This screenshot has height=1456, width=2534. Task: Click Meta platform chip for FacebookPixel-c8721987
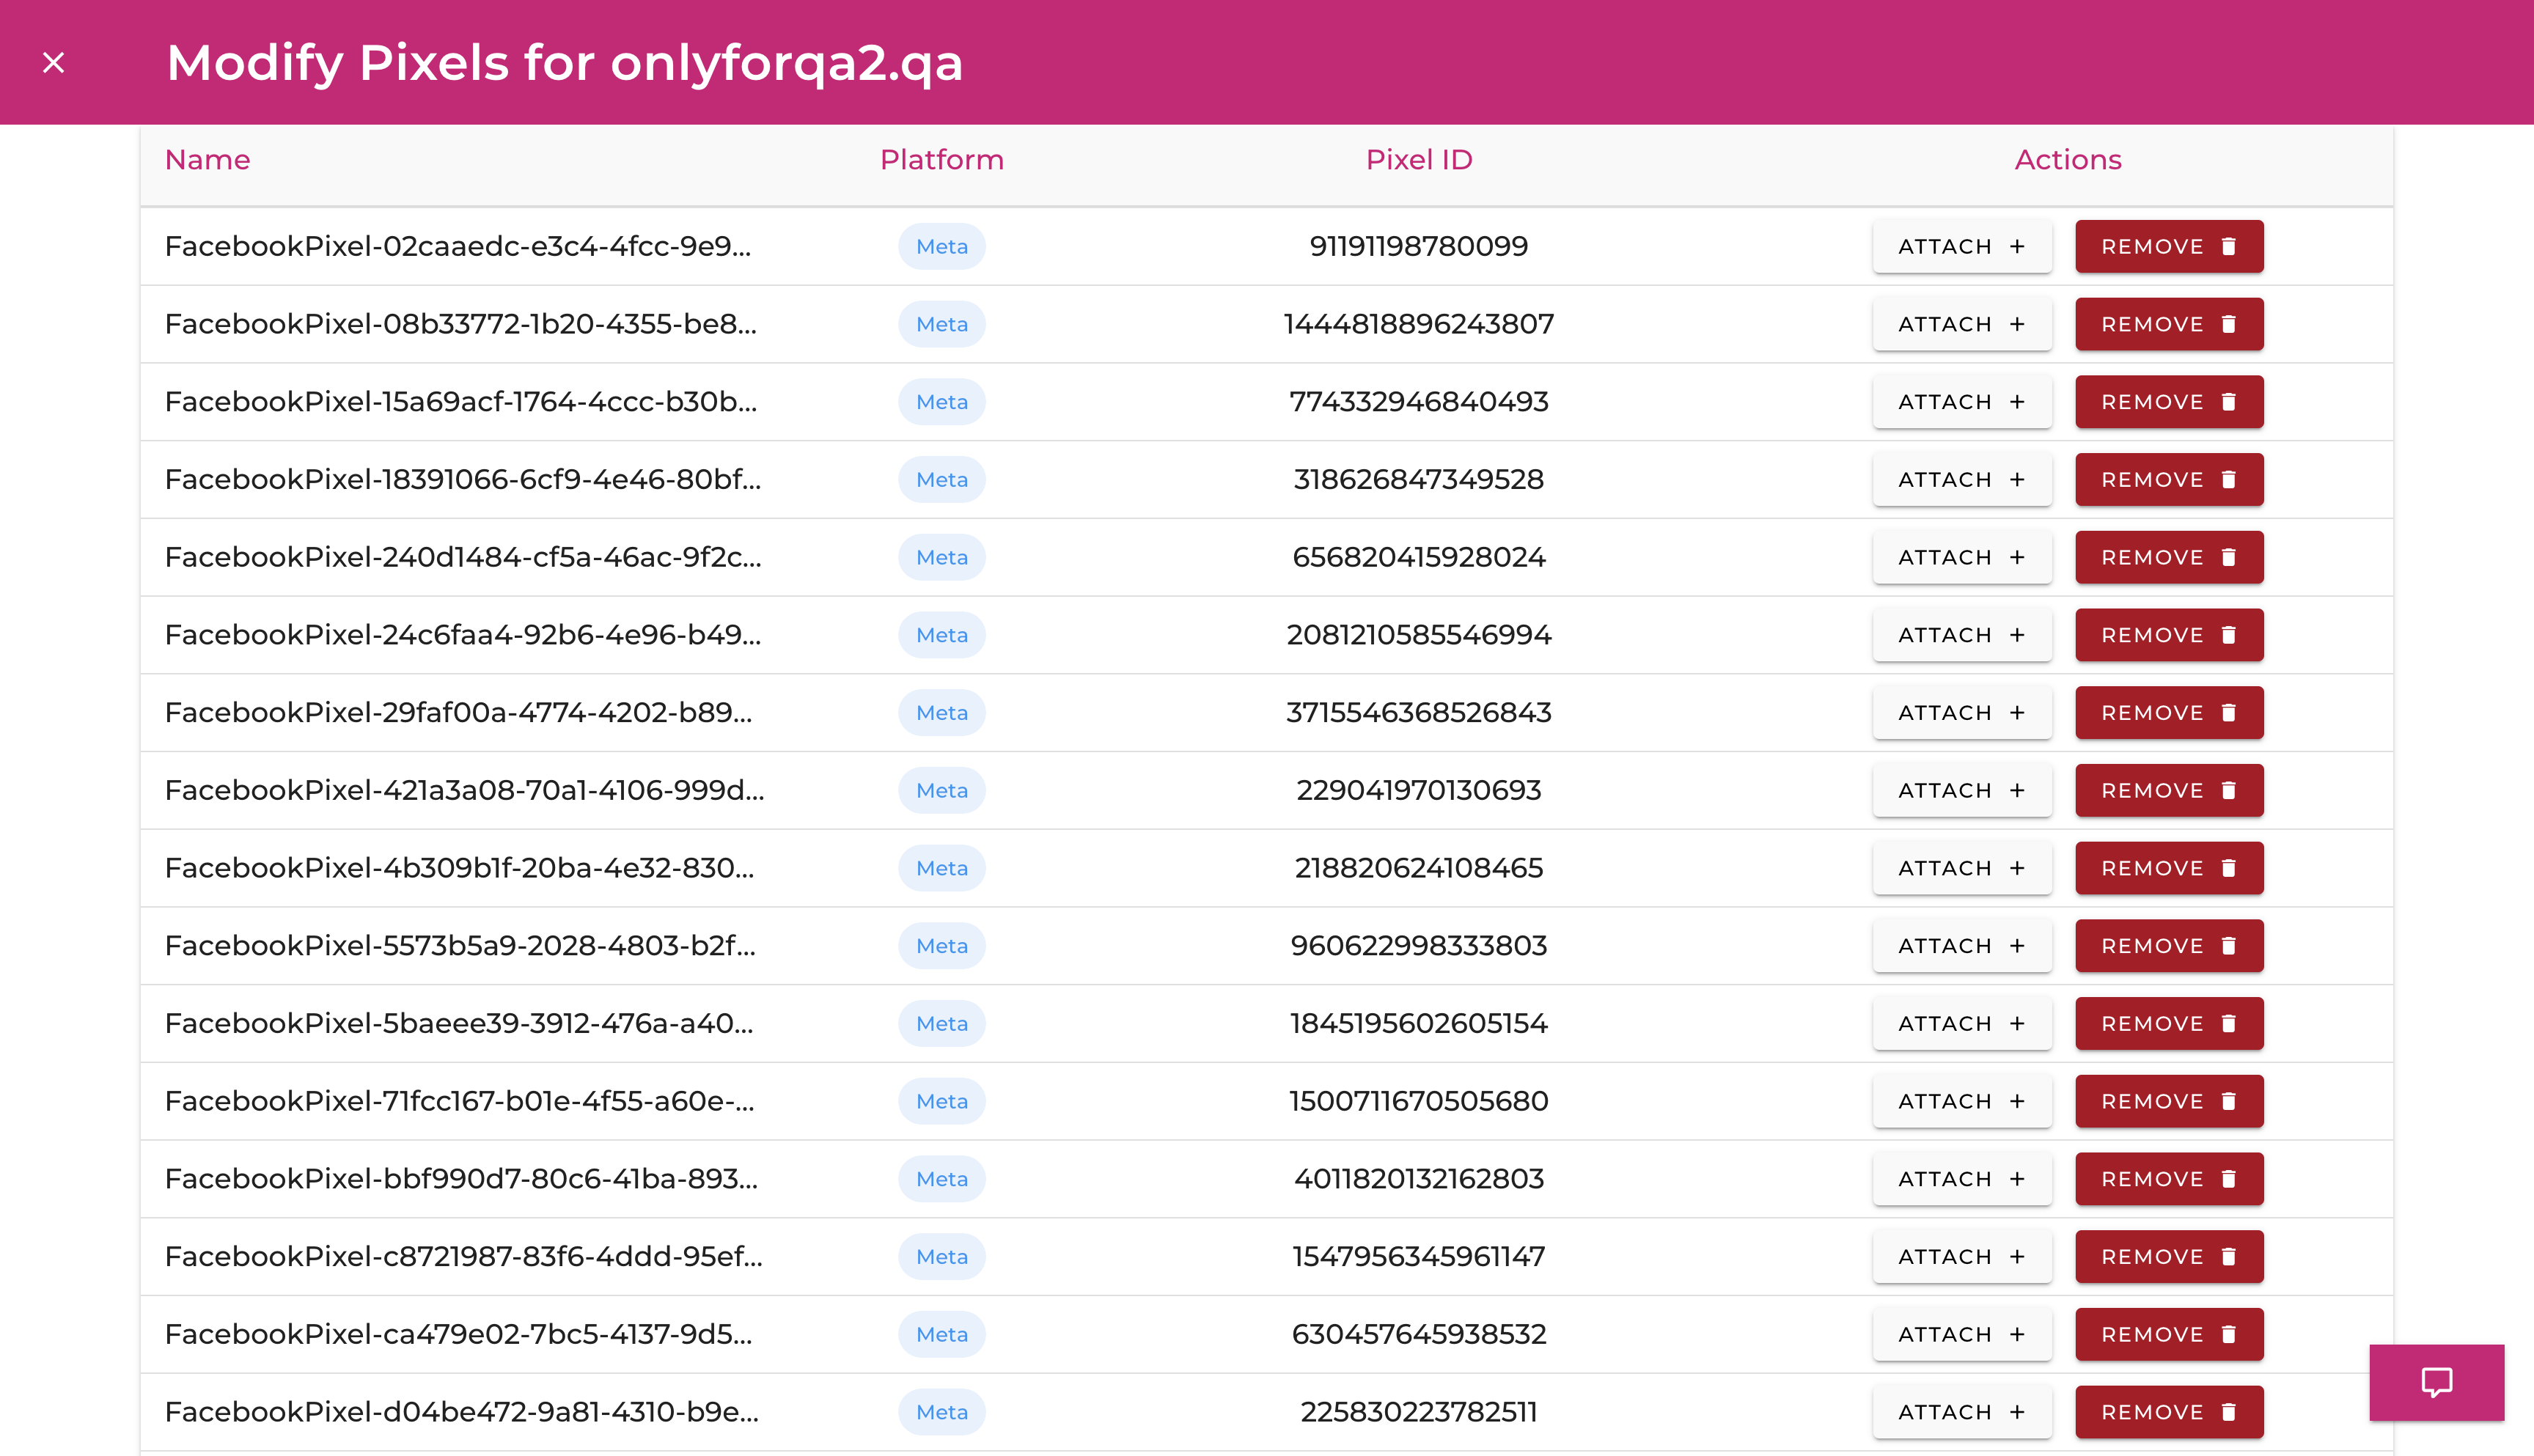941,1257
